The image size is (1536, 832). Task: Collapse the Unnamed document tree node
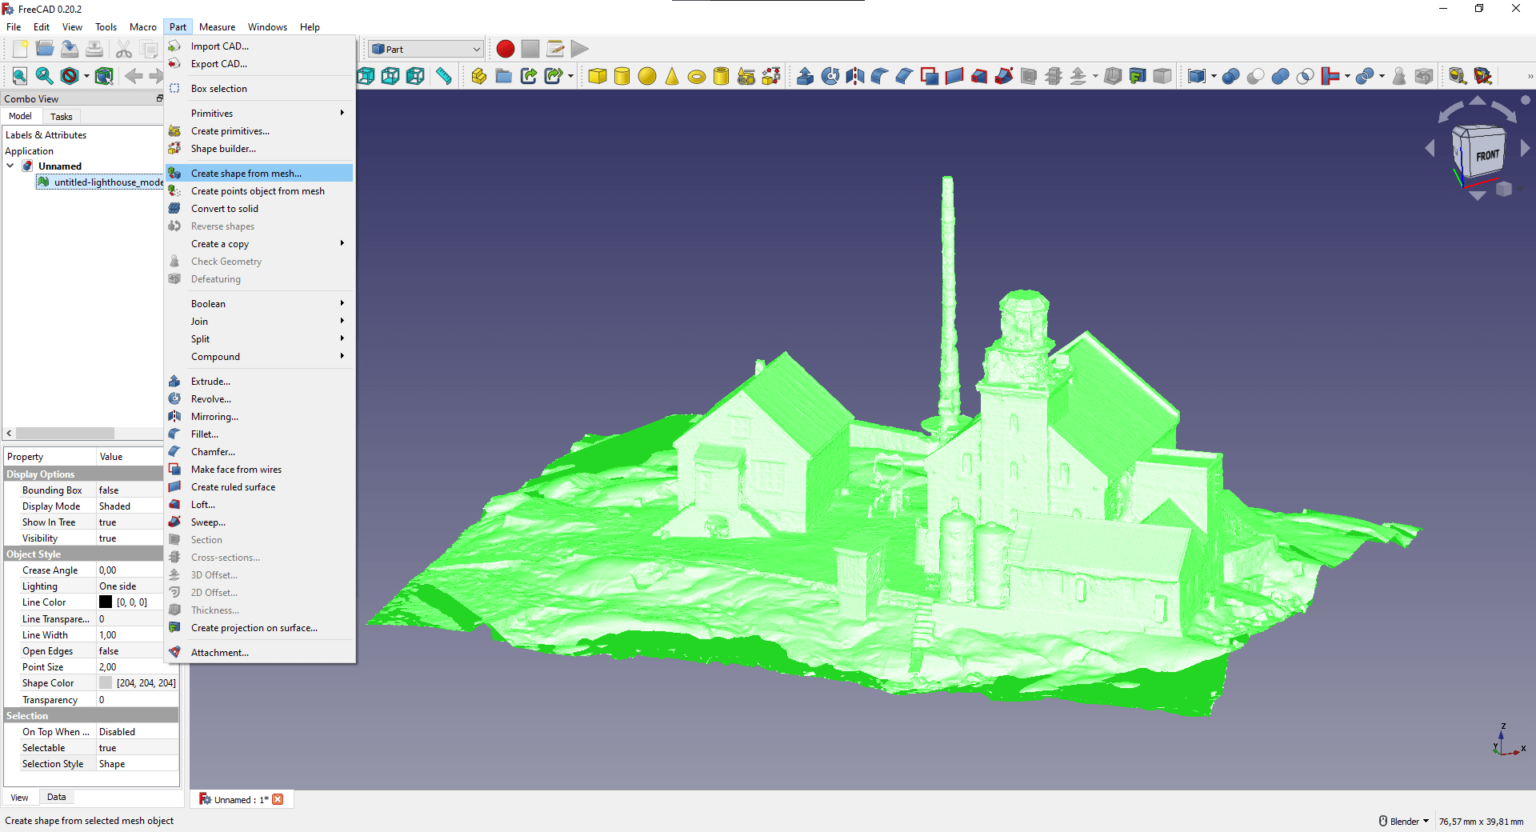pos(11,166)
